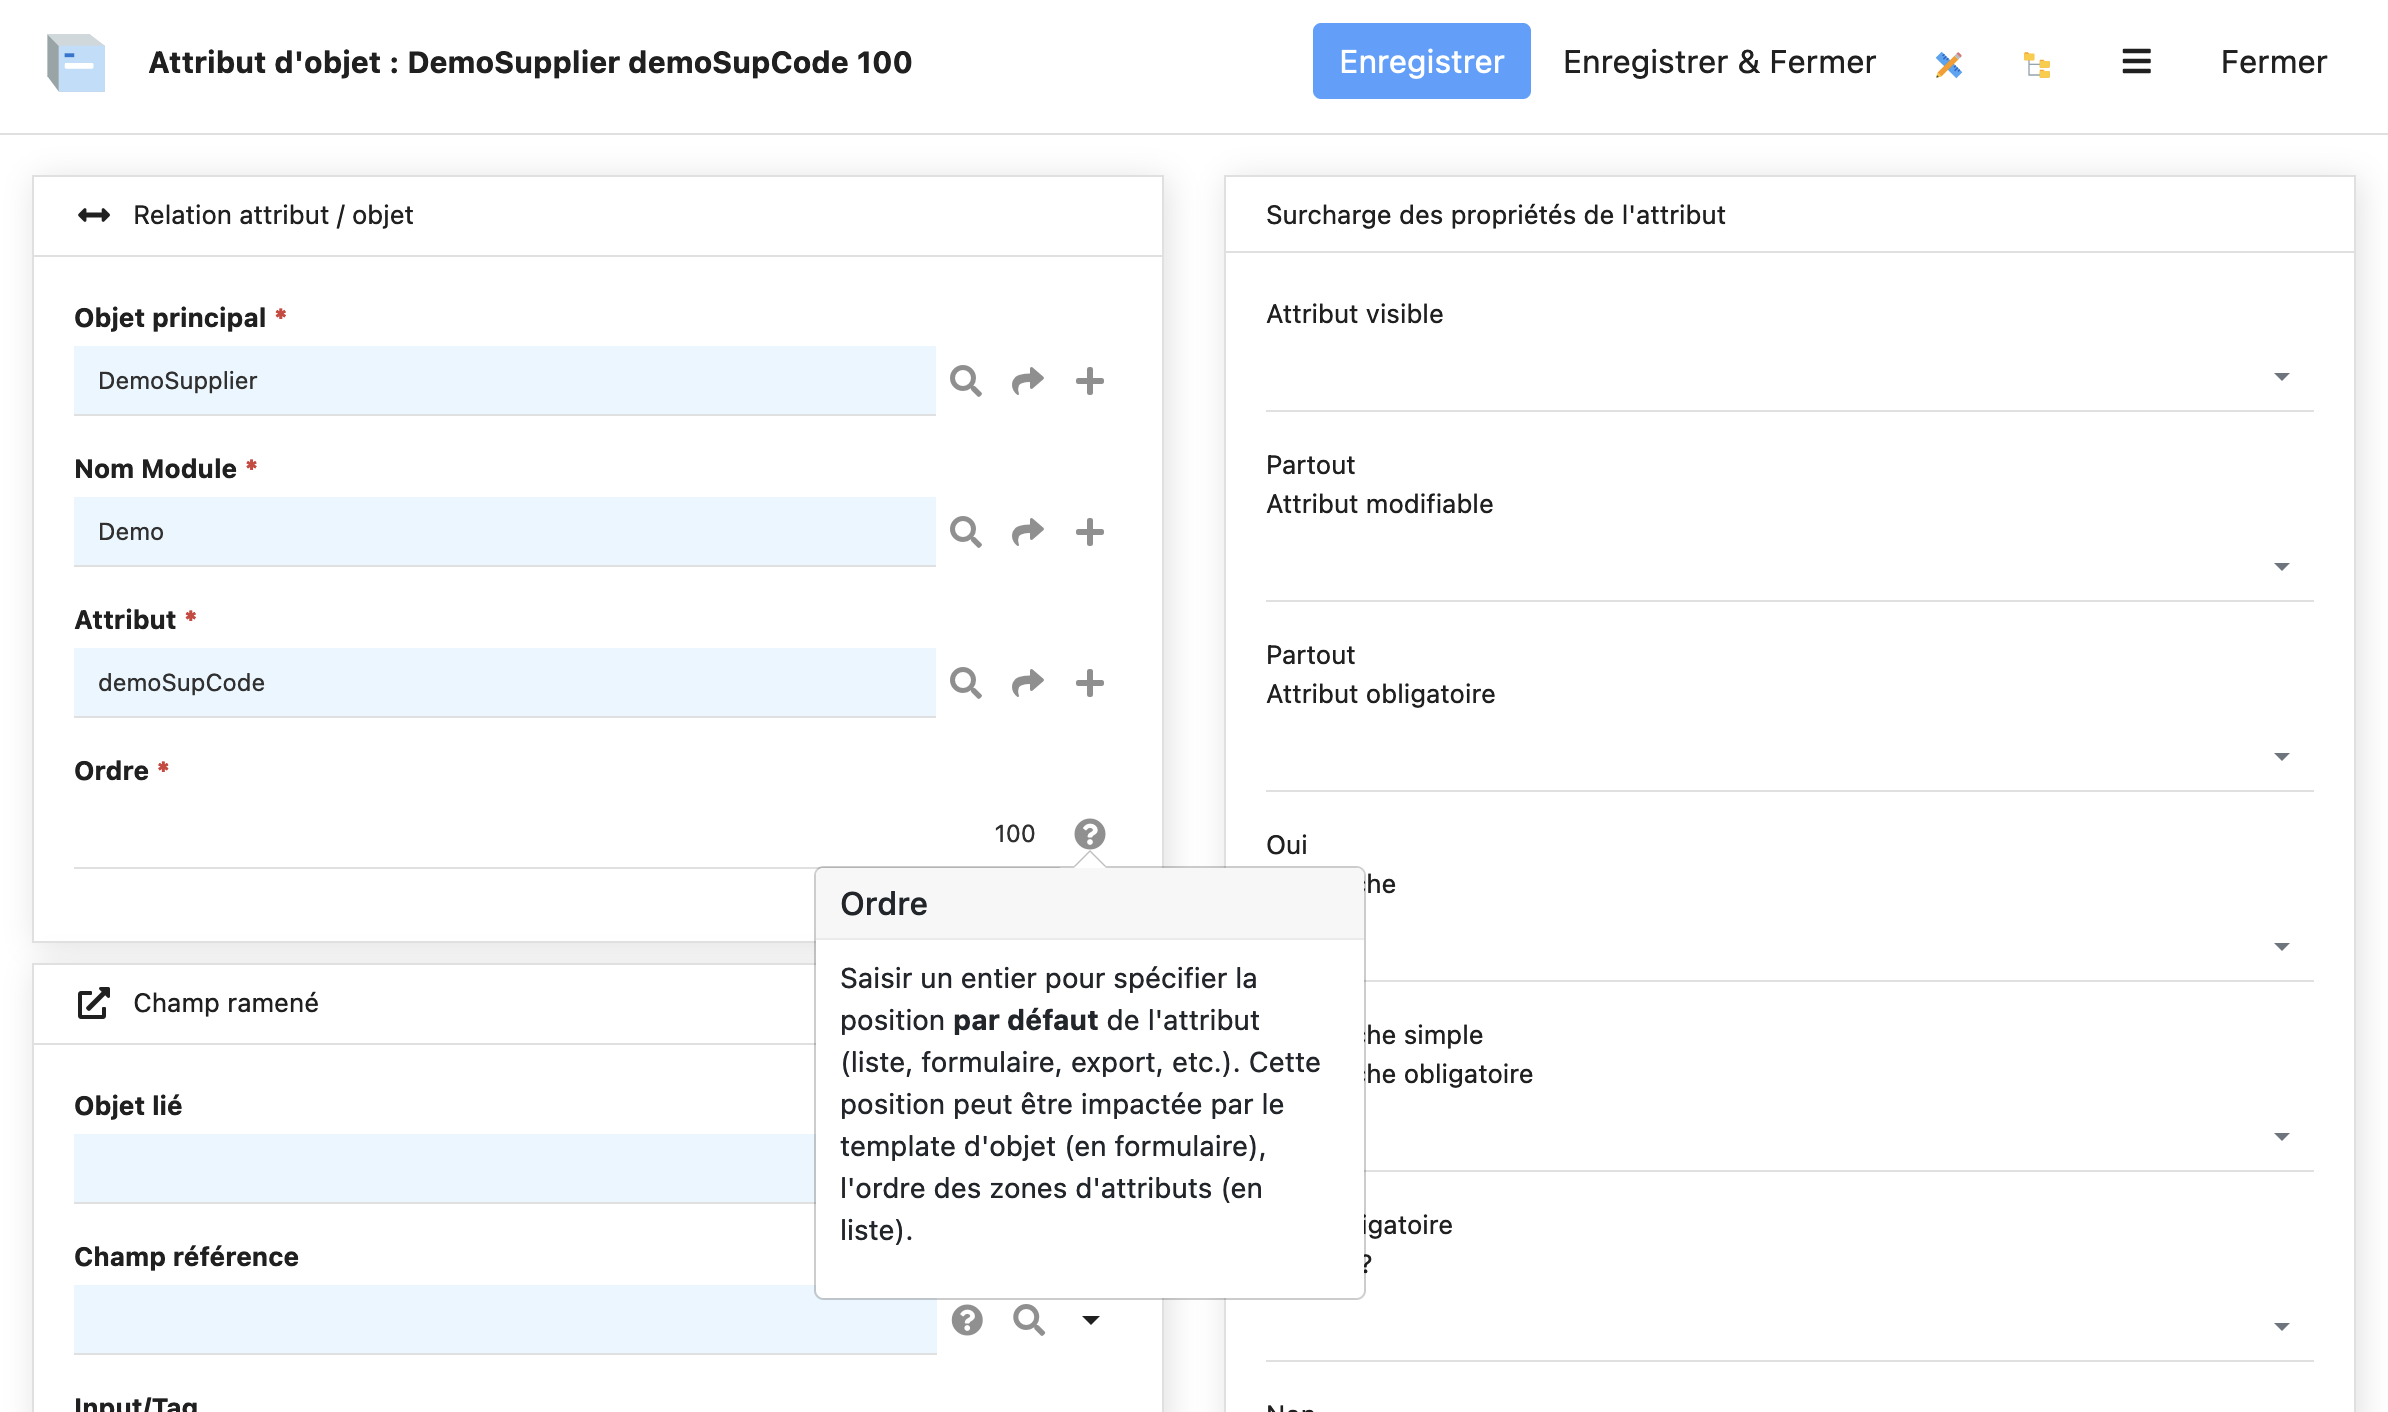Click the 'Attribut visible' label
The image size is (2388, 1412).
[x=1354, y=314]
